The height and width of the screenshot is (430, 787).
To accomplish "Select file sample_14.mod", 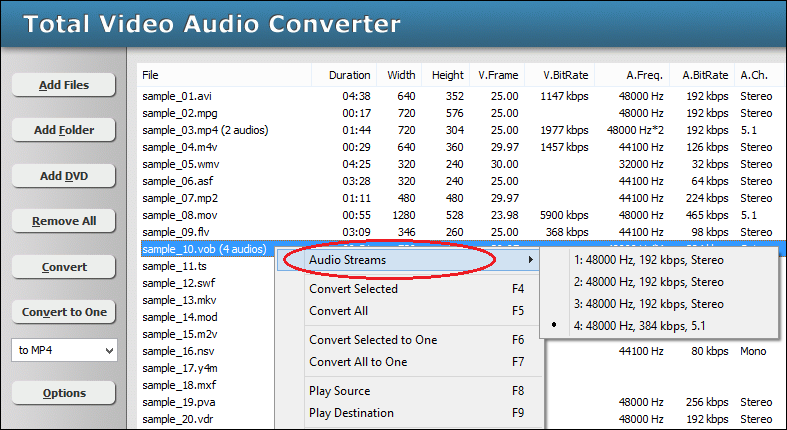I will pos(180,317).
